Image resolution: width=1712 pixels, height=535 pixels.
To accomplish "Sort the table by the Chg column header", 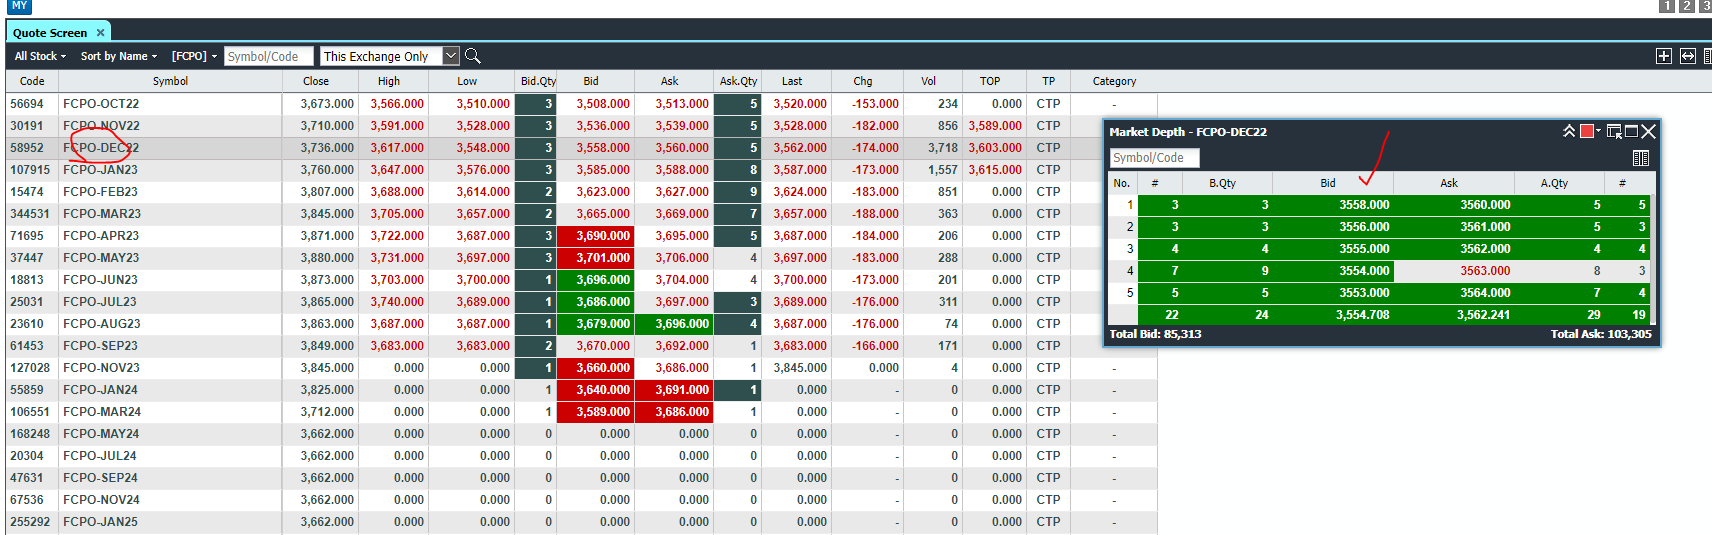I will (862, 81).
